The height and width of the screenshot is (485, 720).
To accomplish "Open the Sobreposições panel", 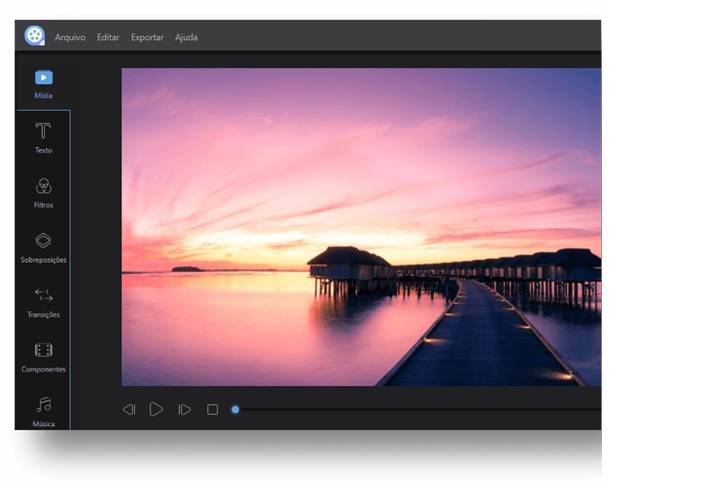I will tap(44, 248).
